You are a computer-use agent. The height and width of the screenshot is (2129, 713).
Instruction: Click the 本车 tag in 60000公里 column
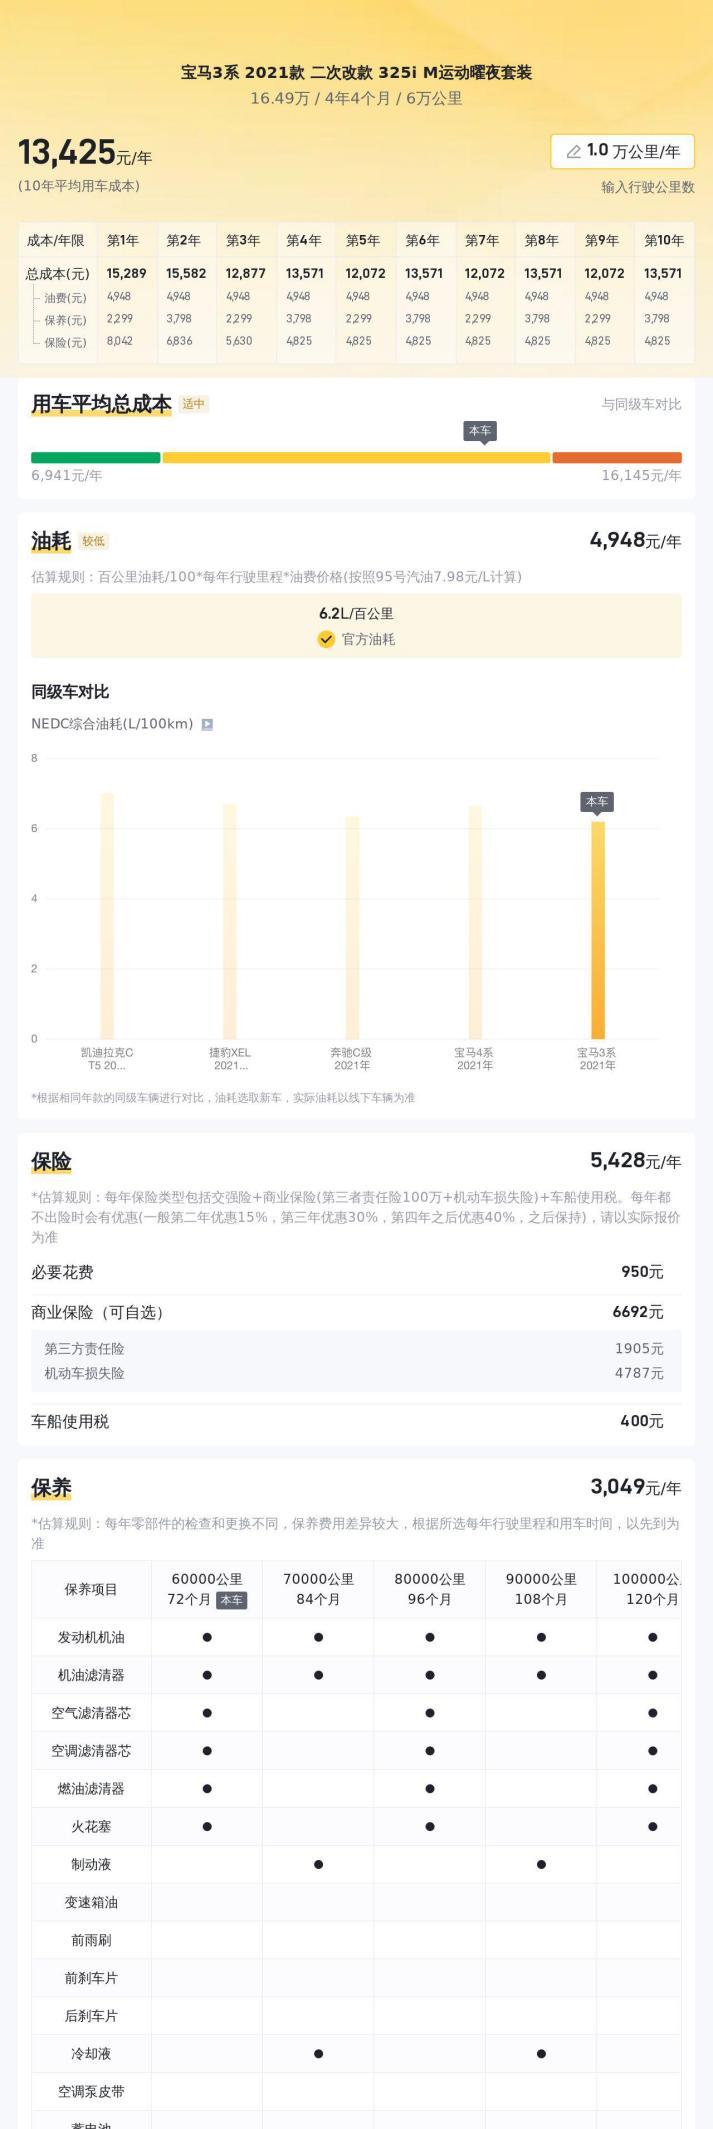tap(231, 1600)
